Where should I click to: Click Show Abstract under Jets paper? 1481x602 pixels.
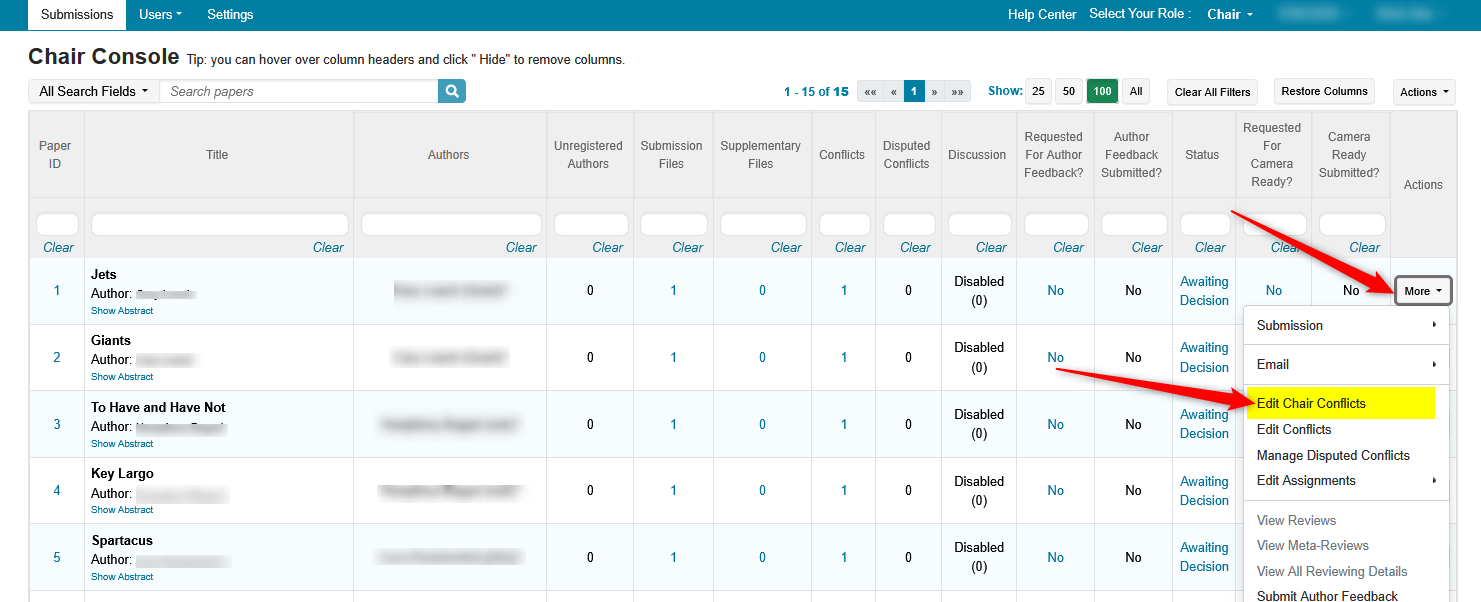click(x=122, y=311)
